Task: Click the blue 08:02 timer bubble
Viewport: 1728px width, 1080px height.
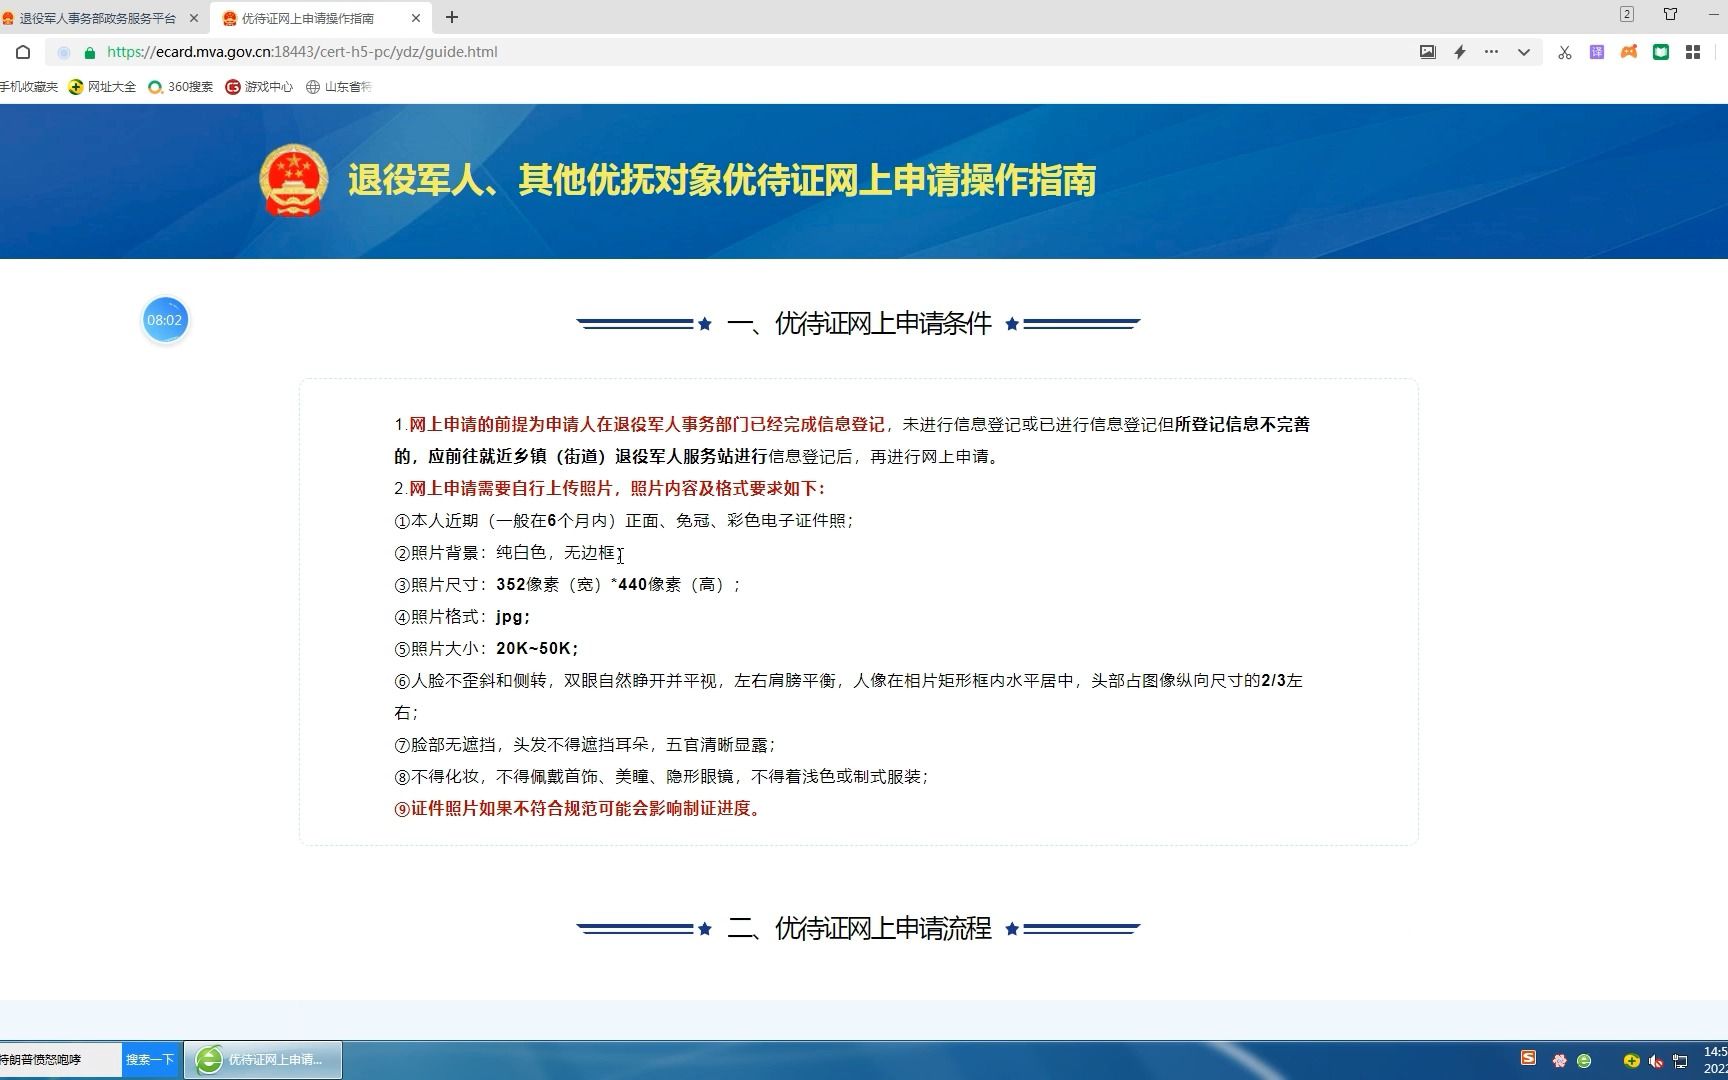Action: (165, 320)
